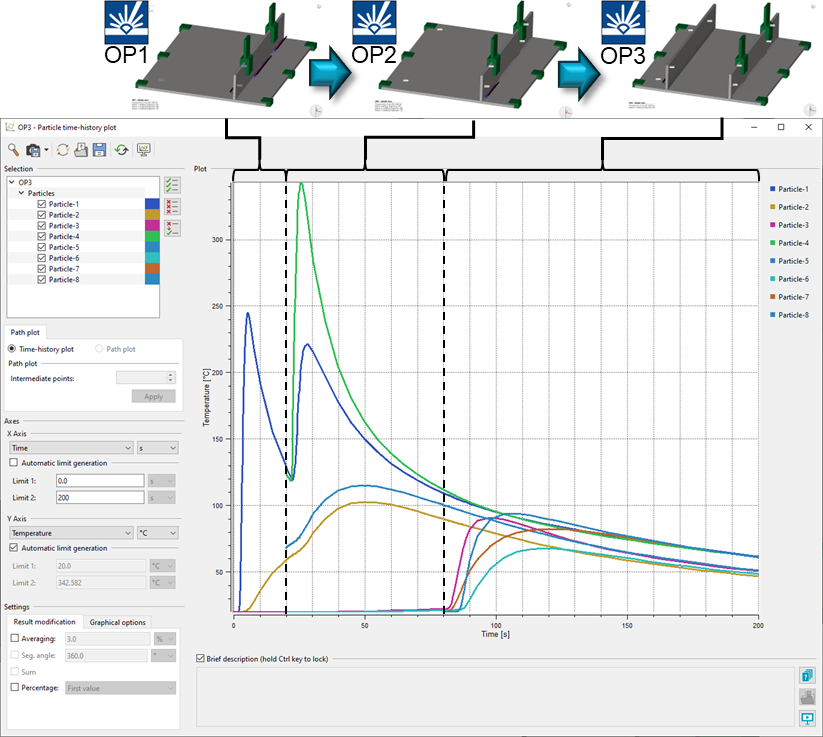This screenshot has height=737, width=823.
Task: Click the Particle-5 tree row label
Action: (64, 247)
